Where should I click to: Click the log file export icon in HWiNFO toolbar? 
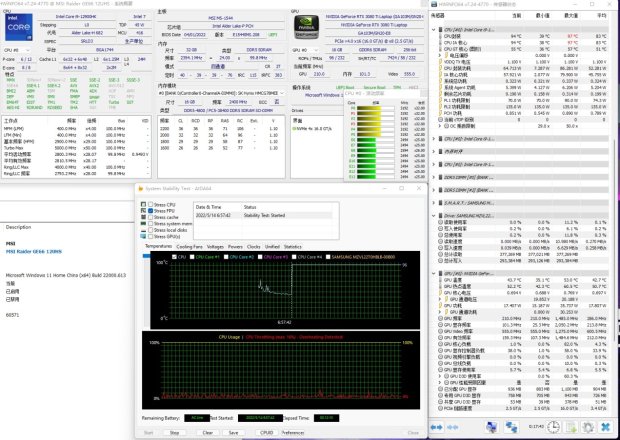pyautogui.click(x=571, y=427)
